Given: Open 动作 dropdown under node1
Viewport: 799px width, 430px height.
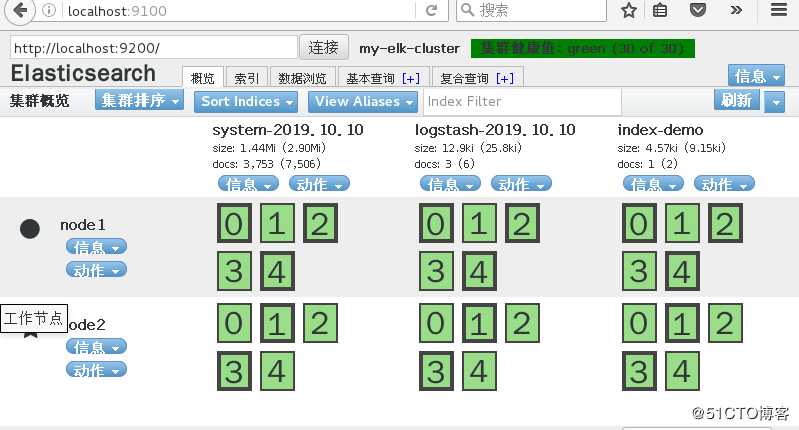Looking at the screenshot, I should click(x=96, y=270).
